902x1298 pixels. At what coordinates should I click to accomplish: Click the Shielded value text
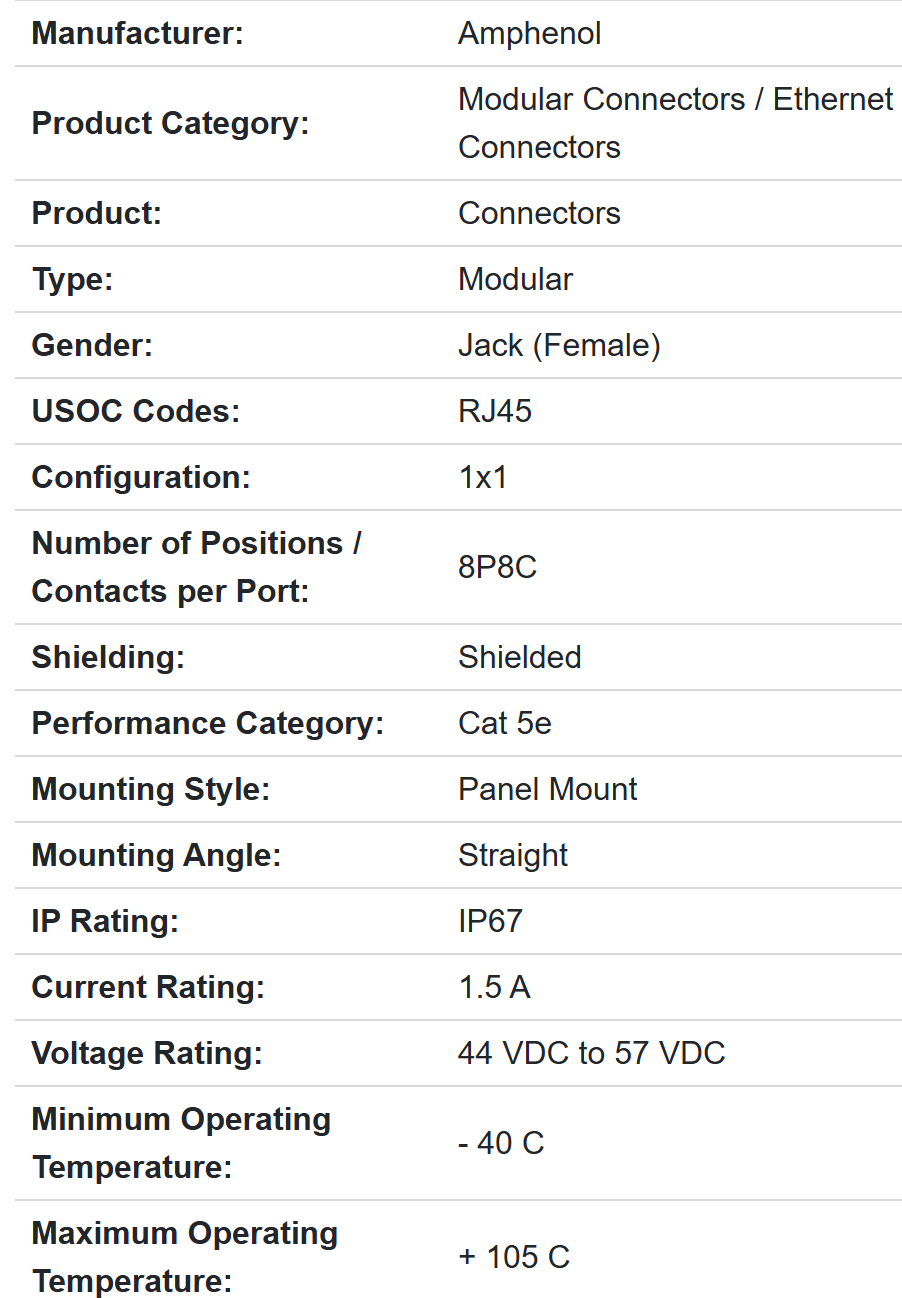coord(519,657)
